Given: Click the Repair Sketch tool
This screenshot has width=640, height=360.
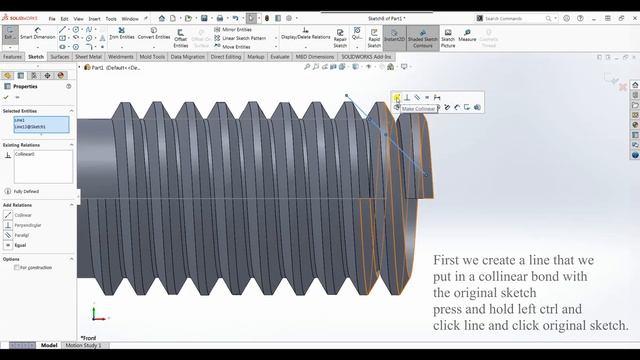Looking at the screenshot, I should pyautogui.click(x=340, y=38).
